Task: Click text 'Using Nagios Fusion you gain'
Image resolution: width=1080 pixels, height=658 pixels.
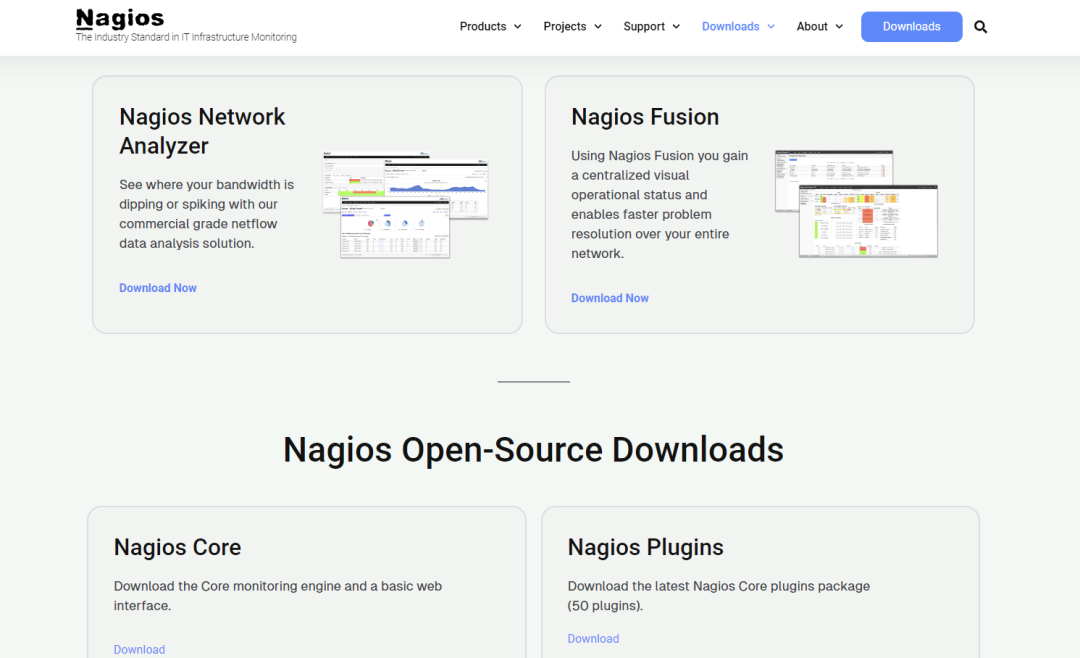Action: pos(659,156)
